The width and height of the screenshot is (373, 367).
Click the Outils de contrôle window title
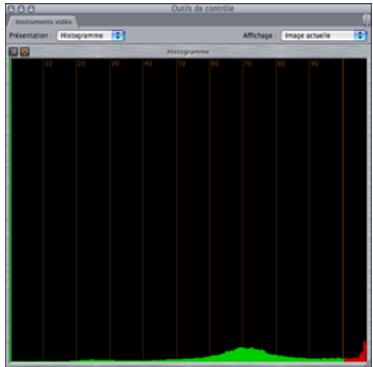click(203, 9)
